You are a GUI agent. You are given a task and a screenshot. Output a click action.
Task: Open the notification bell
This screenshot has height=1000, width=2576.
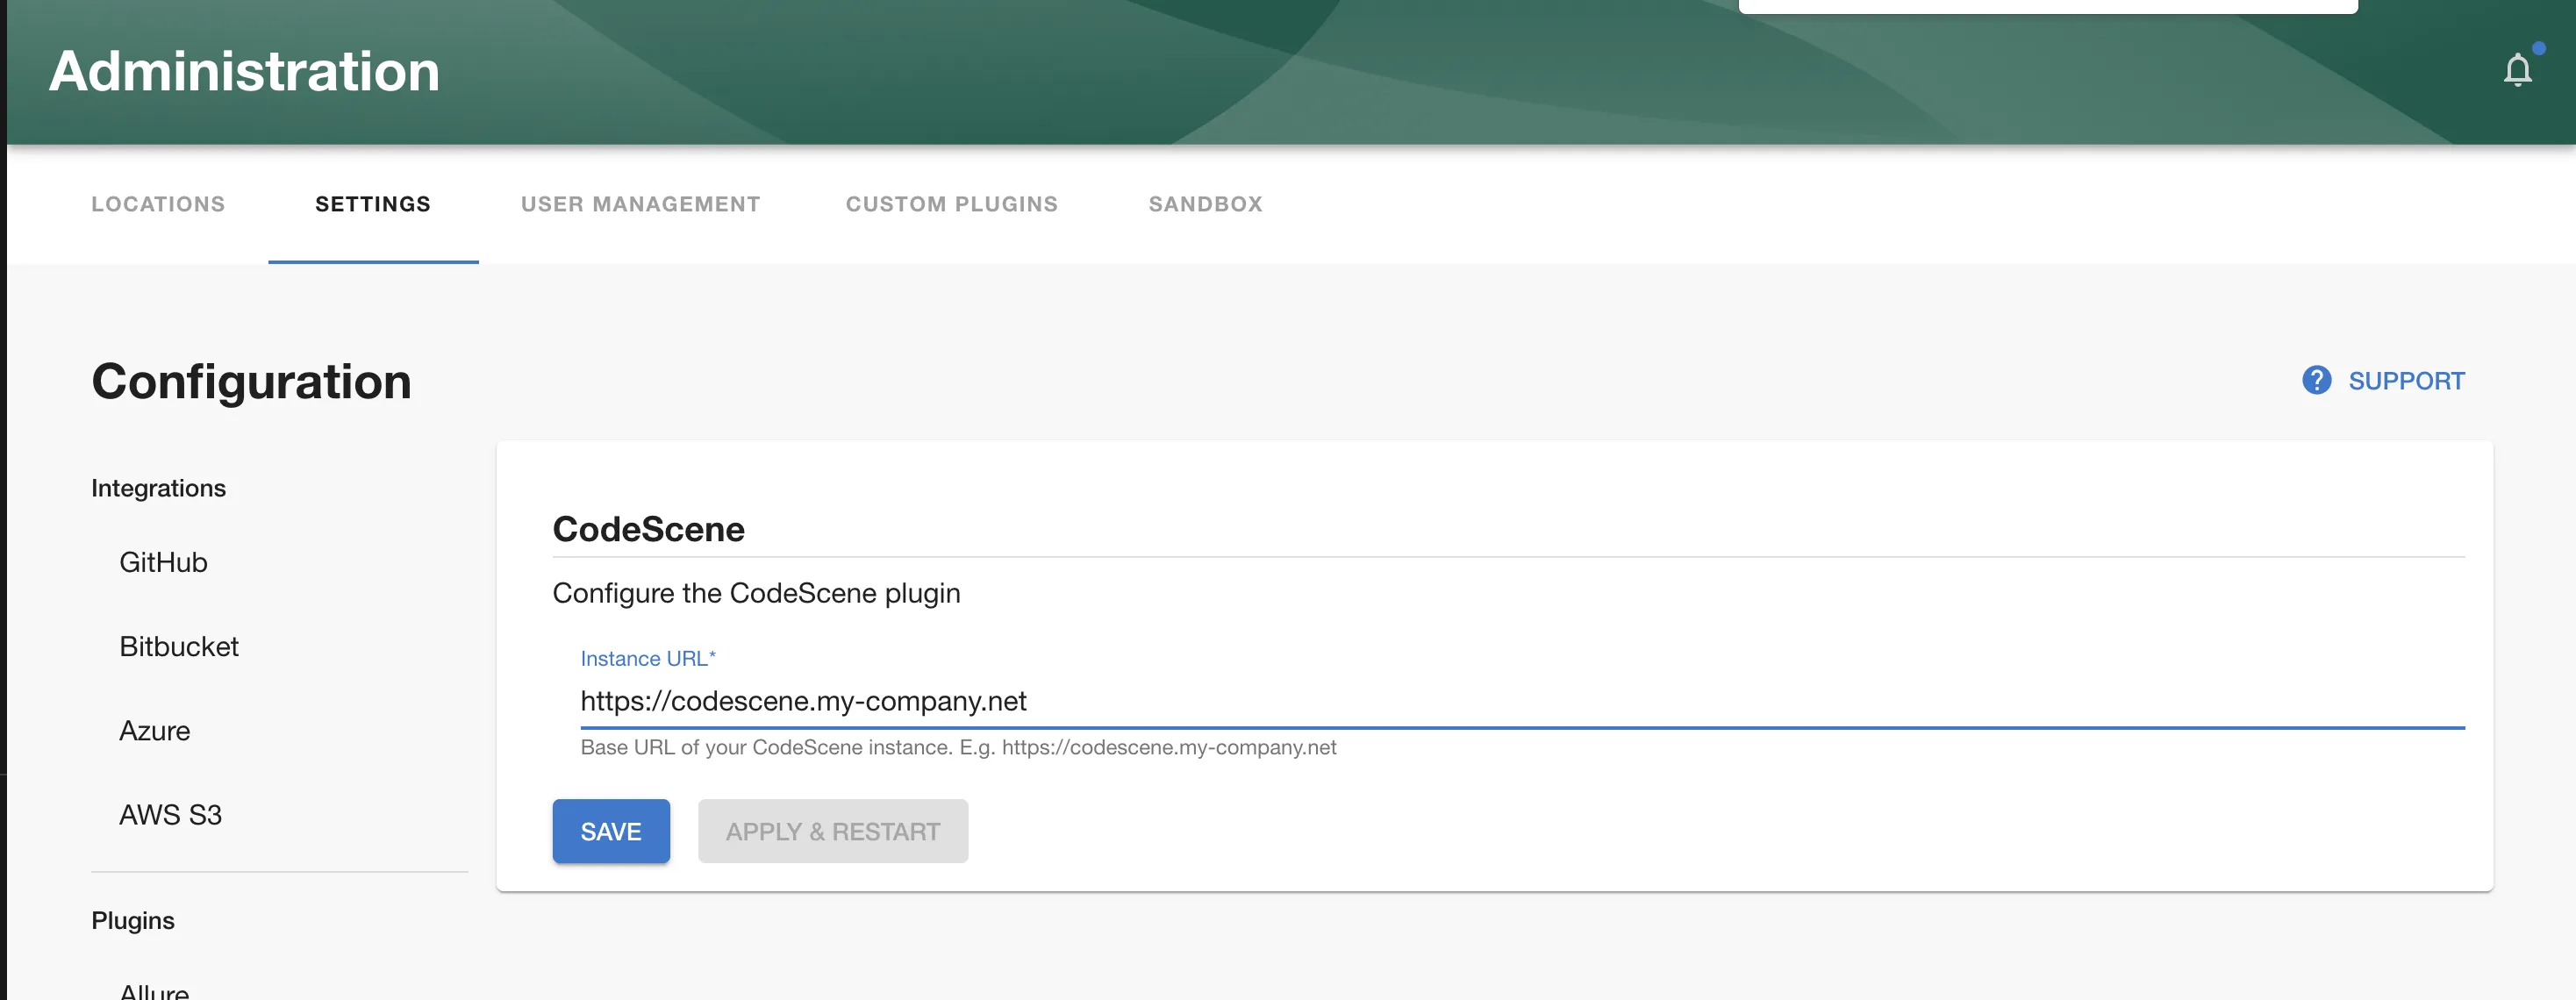(2519, 68)
